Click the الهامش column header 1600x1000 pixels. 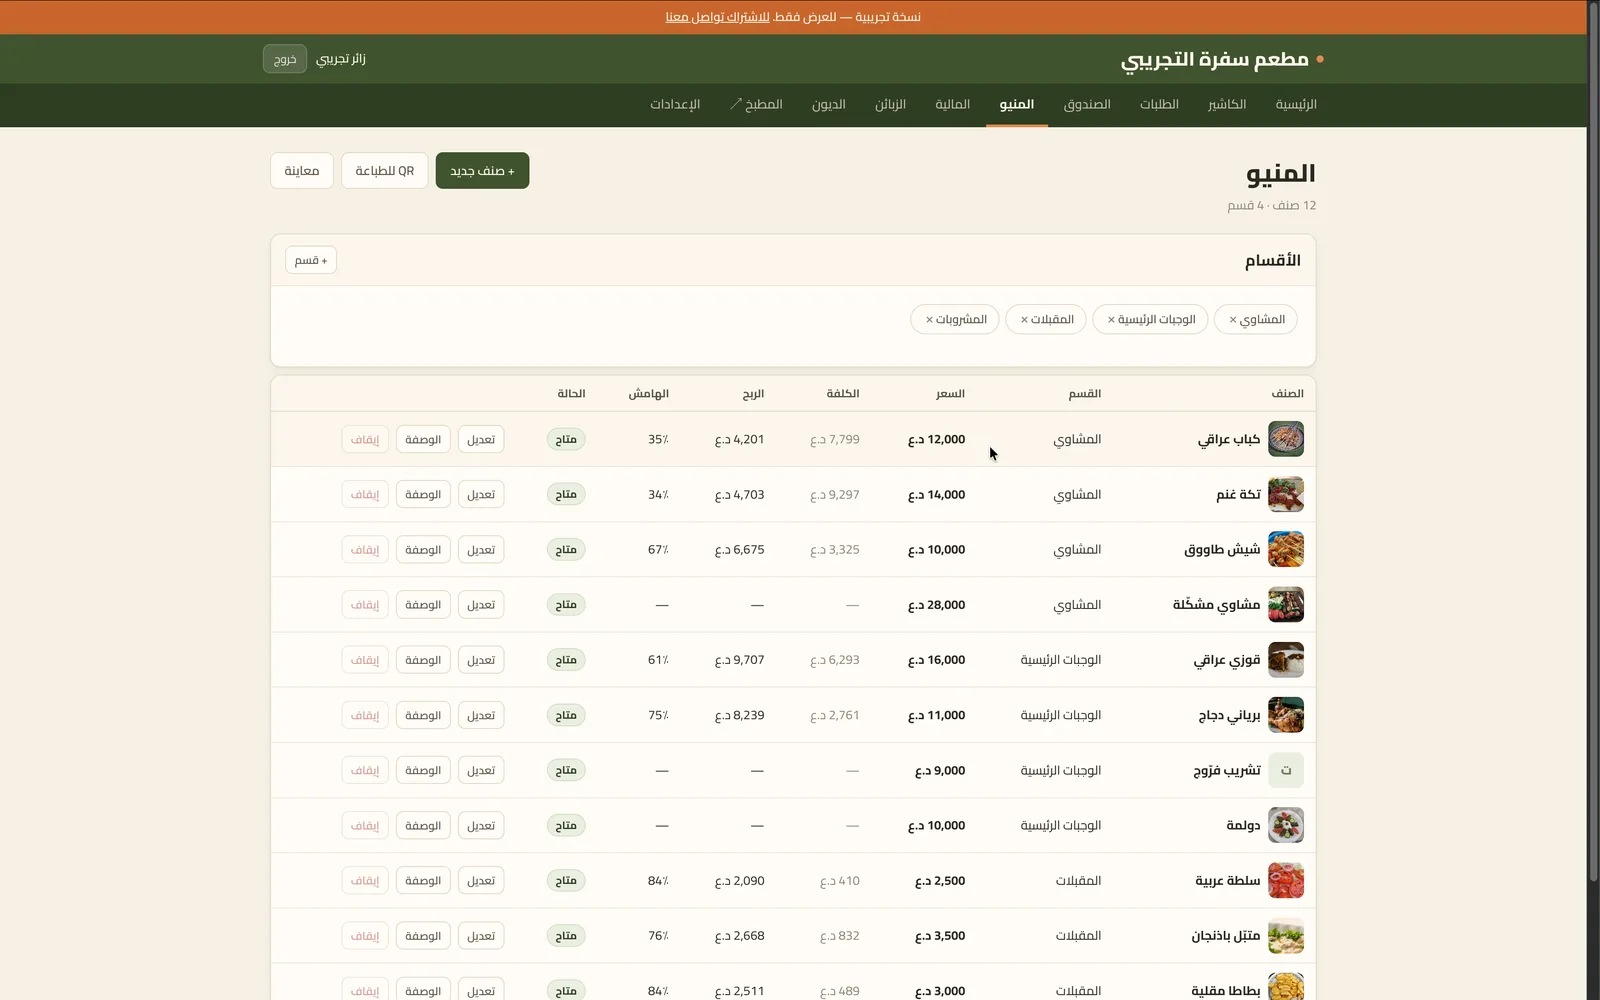[x=648, y=394]
